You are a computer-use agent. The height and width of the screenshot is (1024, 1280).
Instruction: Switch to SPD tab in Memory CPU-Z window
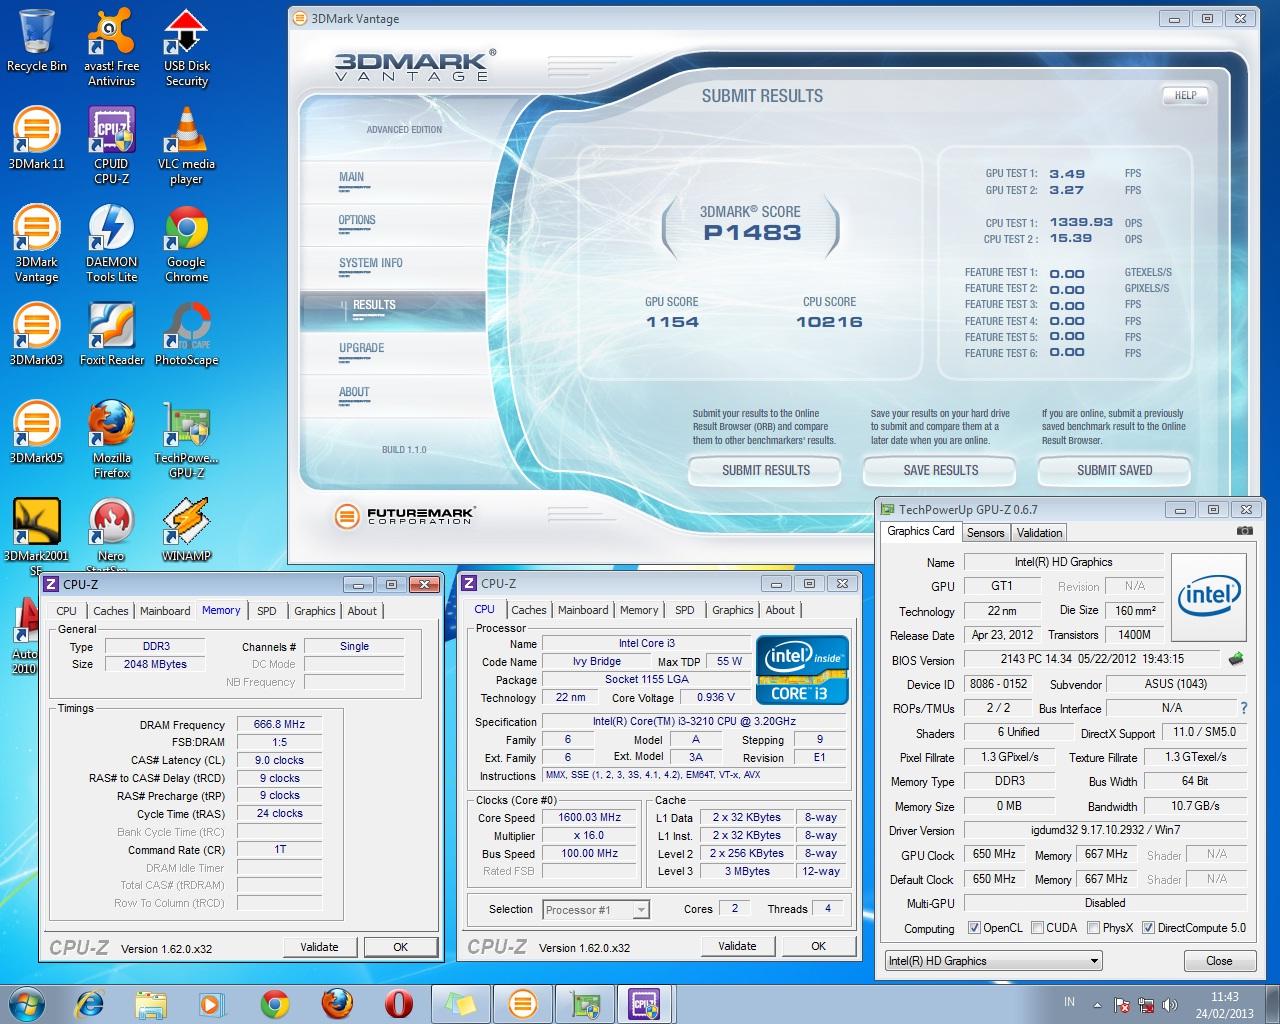point(266,611)
